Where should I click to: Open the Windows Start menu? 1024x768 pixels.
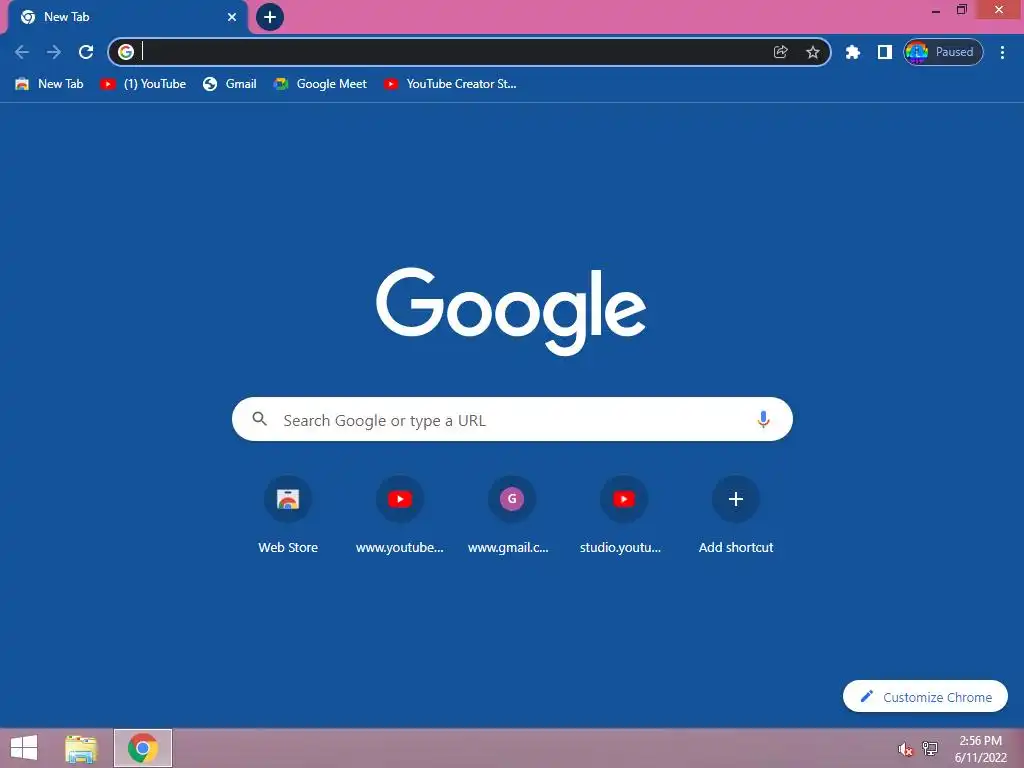click(x=24, y=748)
